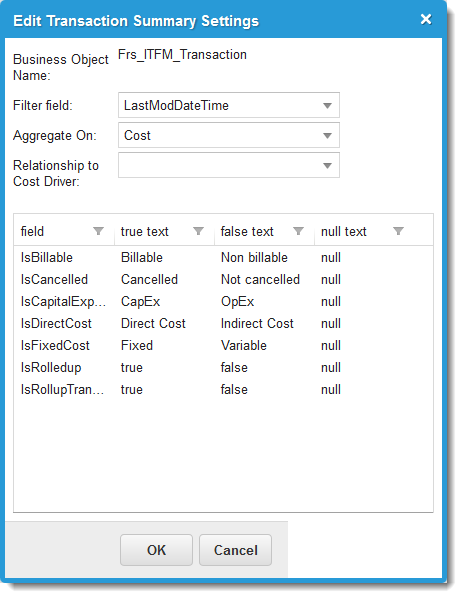Close the Edit Transaction Summary Settings dialog

coord(426,19)
